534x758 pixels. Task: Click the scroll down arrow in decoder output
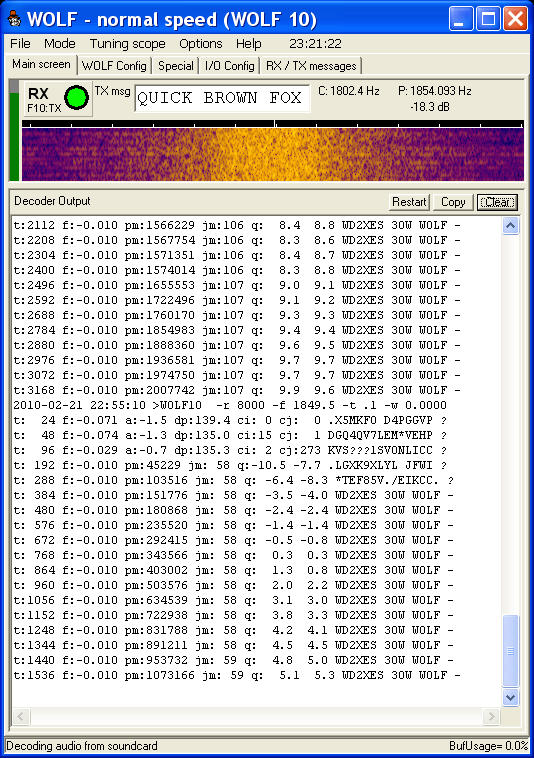511,697
